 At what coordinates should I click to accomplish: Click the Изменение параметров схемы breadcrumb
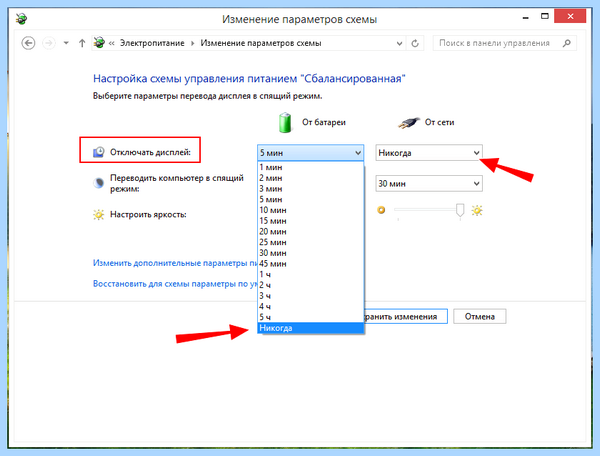(261, 43)
